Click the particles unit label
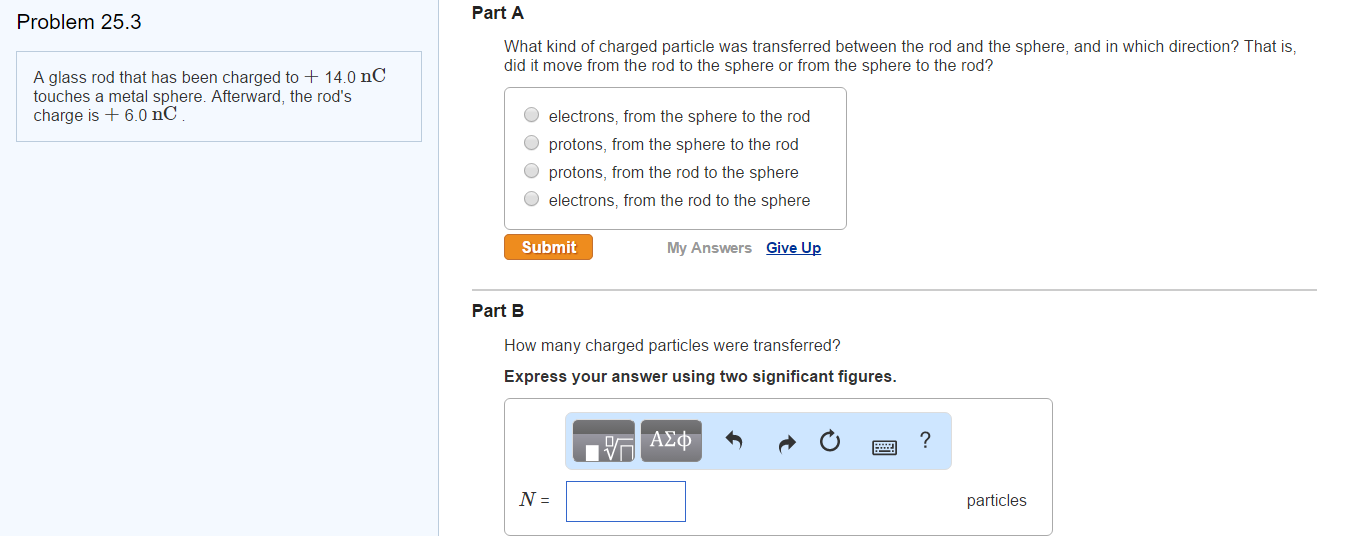This screenshot has height=536, width=1345. click(996, 501)
